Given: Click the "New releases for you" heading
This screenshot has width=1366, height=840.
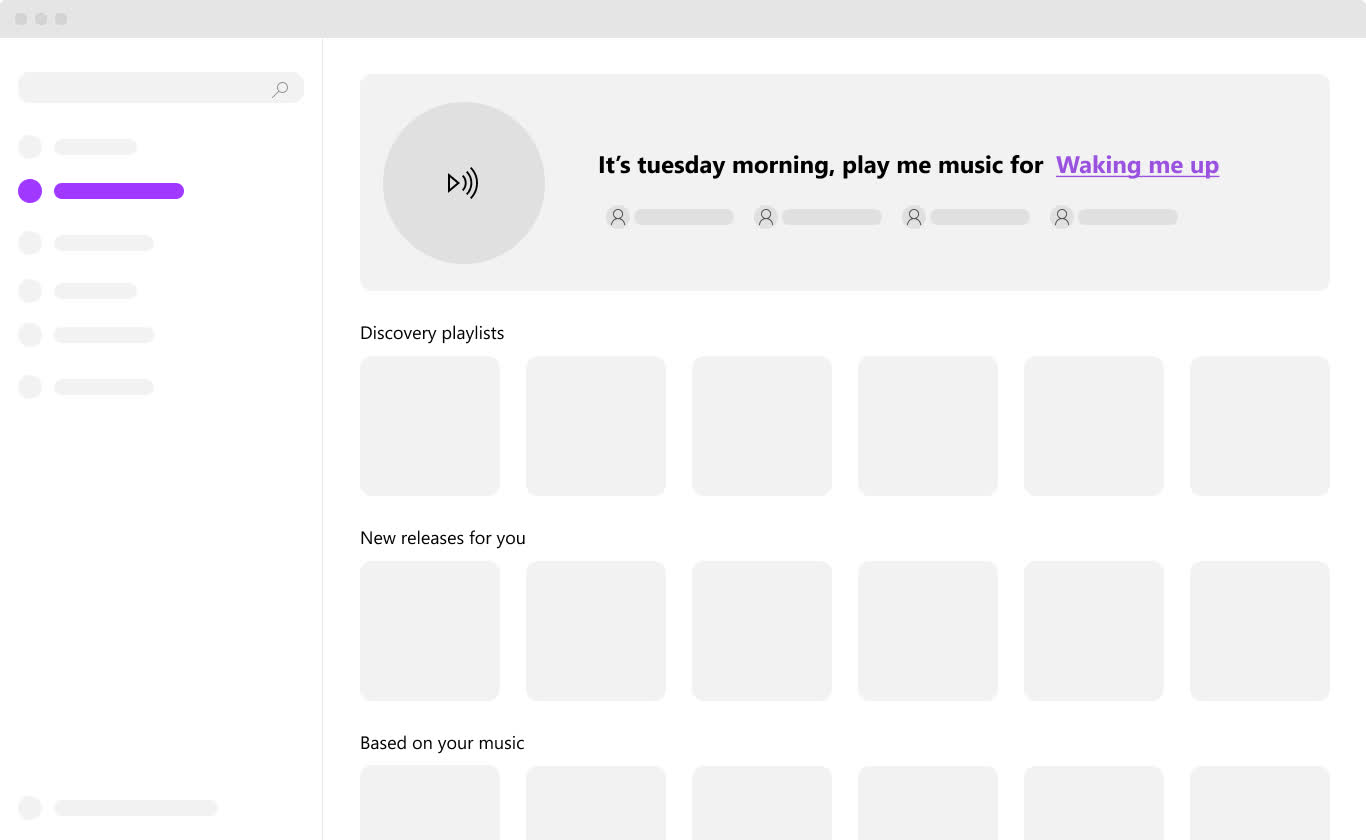Looking at the screenshot, I should coord(443,538).
